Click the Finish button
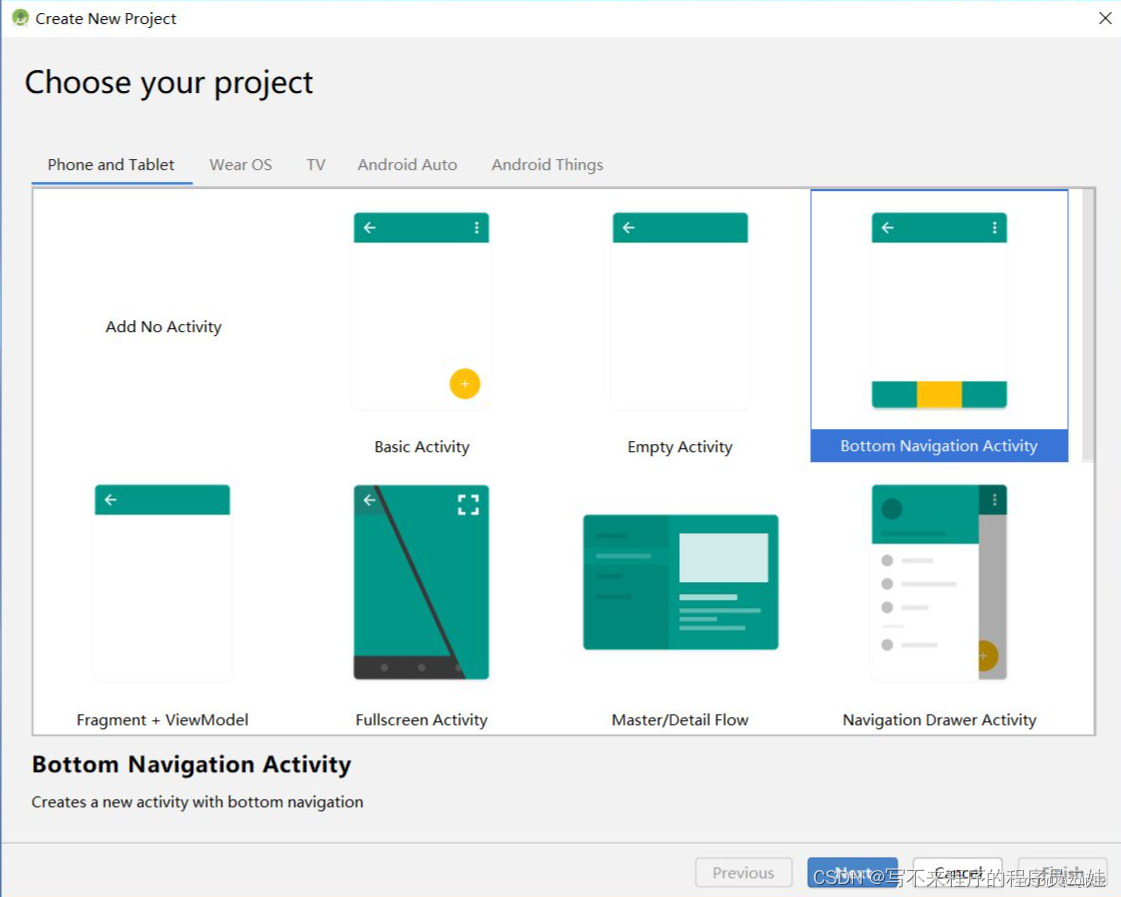This screenshot has width=1121, height=897. pyautogui.click(x=1062, y=873)
